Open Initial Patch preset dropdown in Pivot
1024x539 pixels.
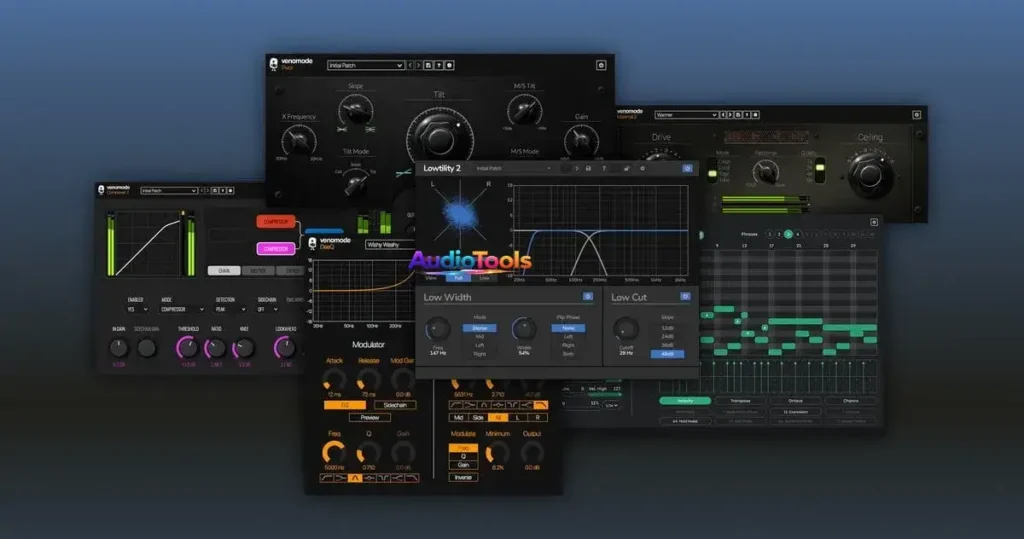pos(365,65)
